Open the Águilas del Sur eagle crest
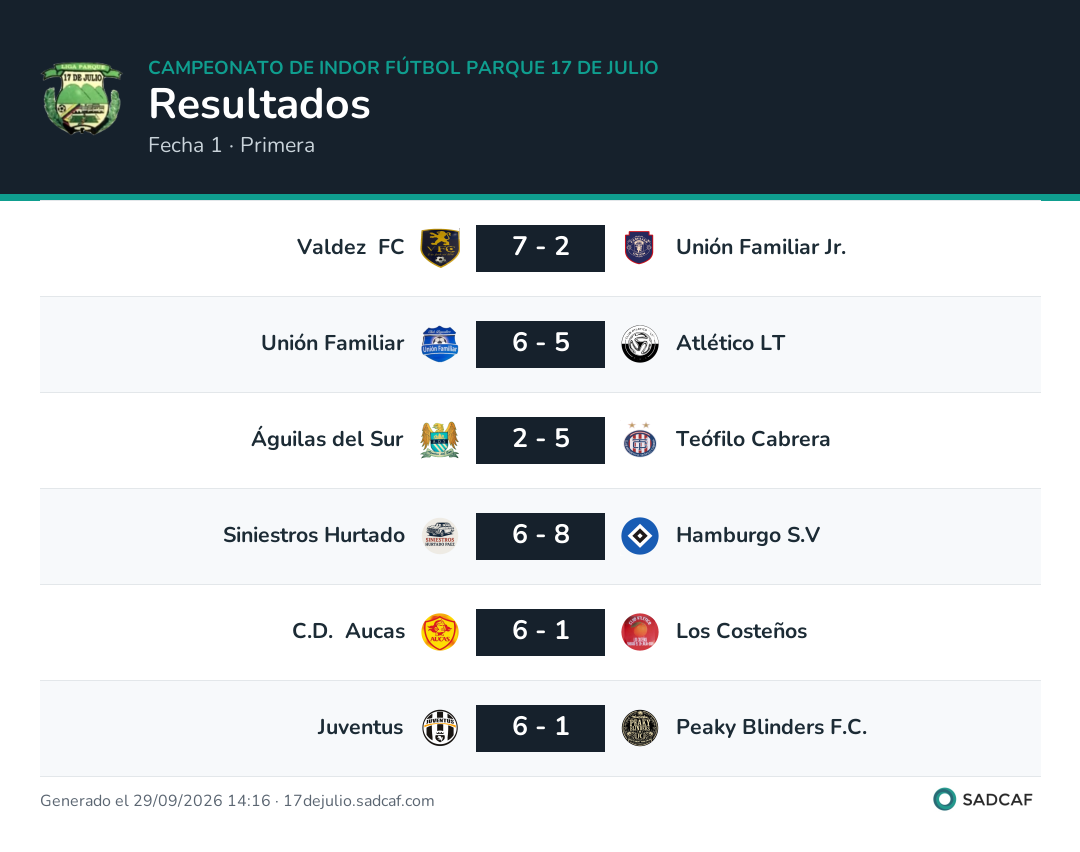Image resolution: width=1080 pixels, height=852 pixels. click(440, 440)
